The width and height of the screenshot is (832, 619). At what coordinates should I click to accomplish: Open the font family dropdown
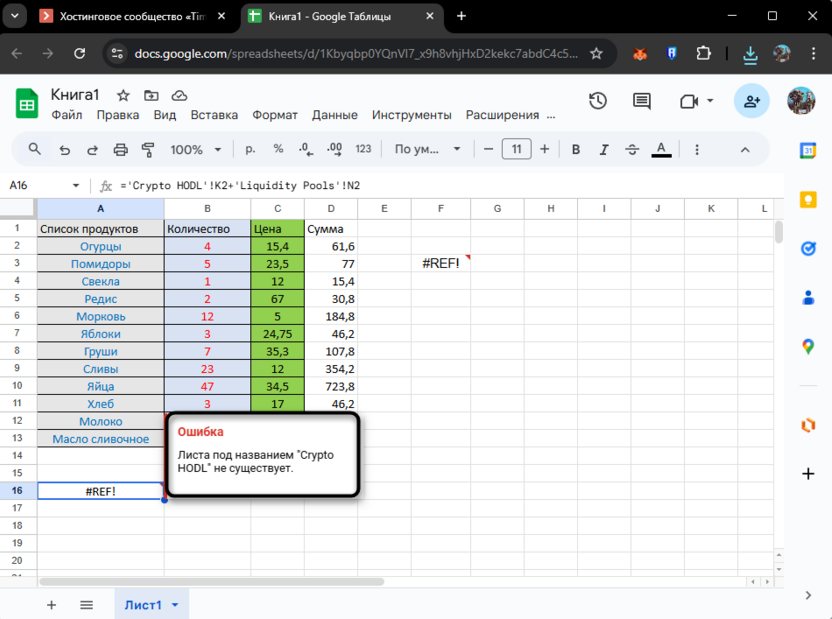[427, 150]
